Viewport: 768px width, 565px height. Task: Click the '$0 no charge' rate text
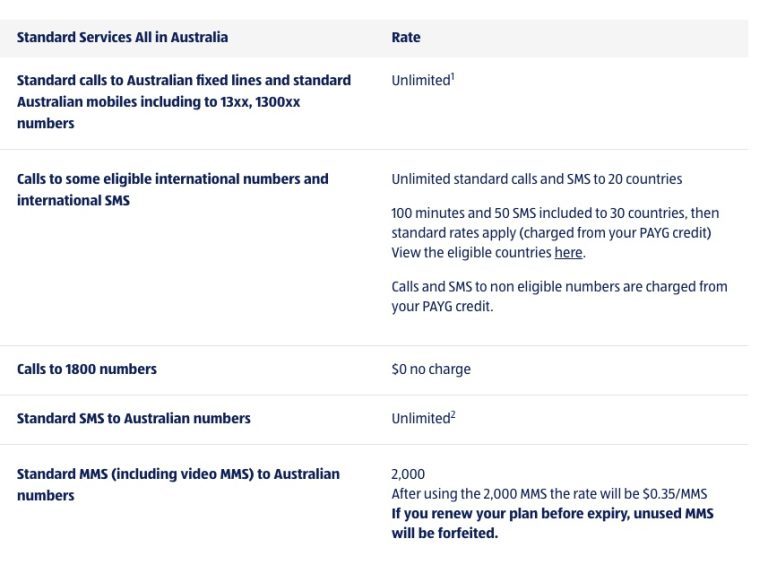pyautogui.click(x=430, y=369)
